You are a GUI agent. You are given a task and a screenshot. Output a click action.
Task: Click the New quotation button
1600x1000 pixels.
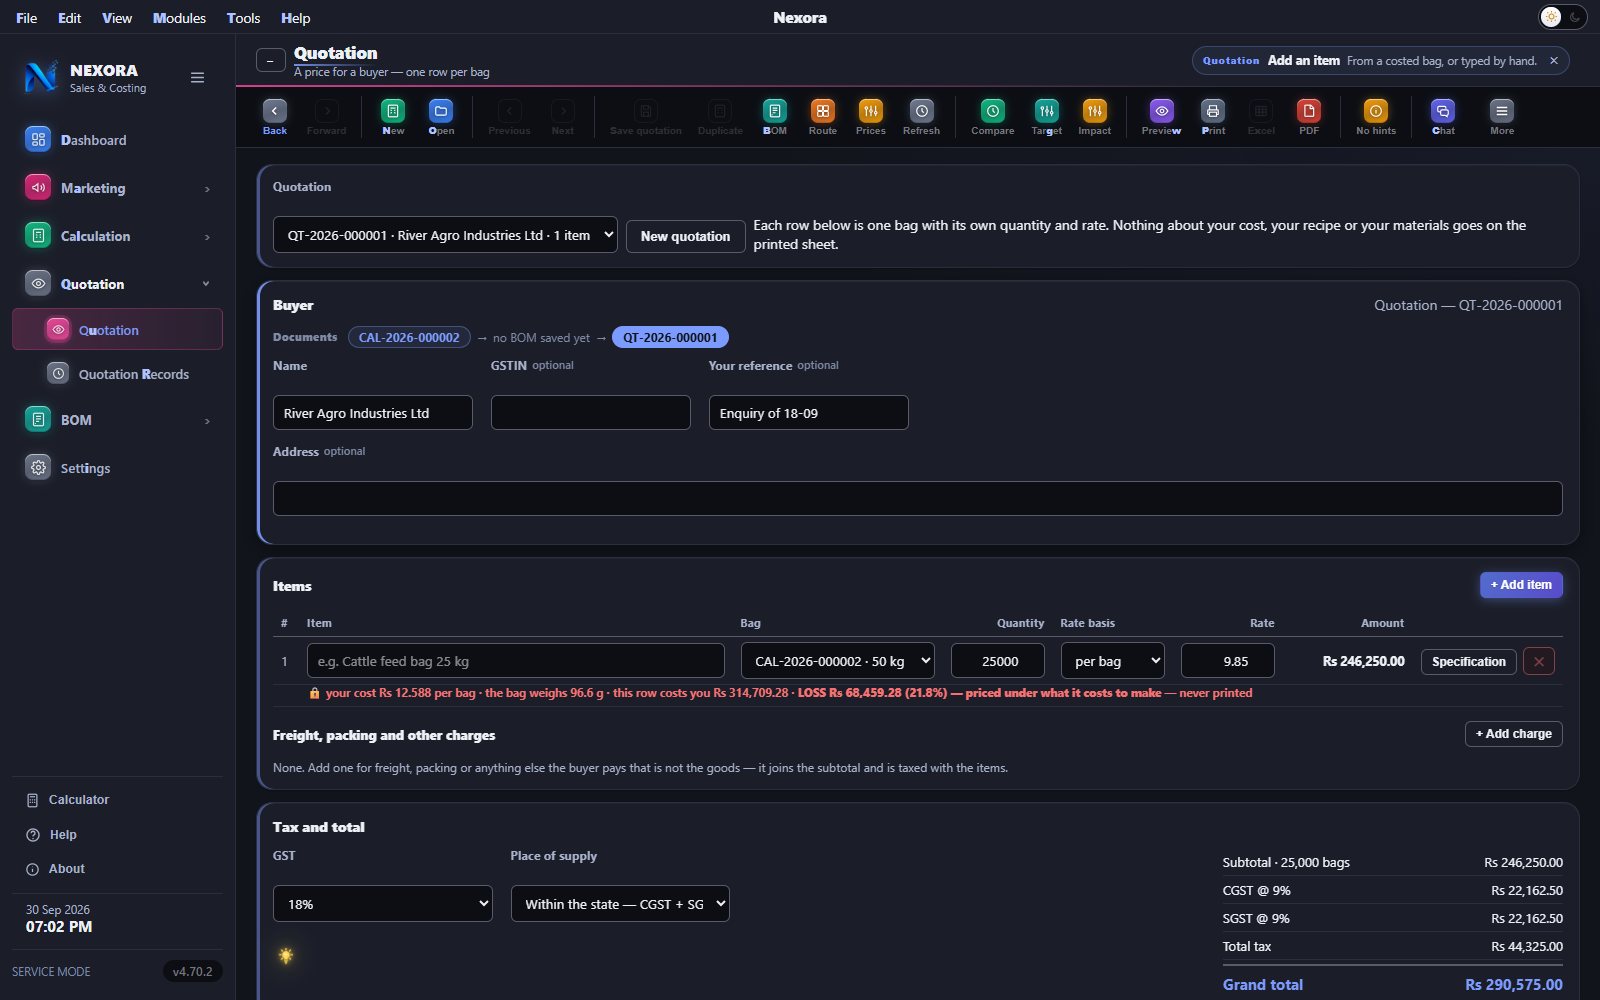[x=686, y=236]
